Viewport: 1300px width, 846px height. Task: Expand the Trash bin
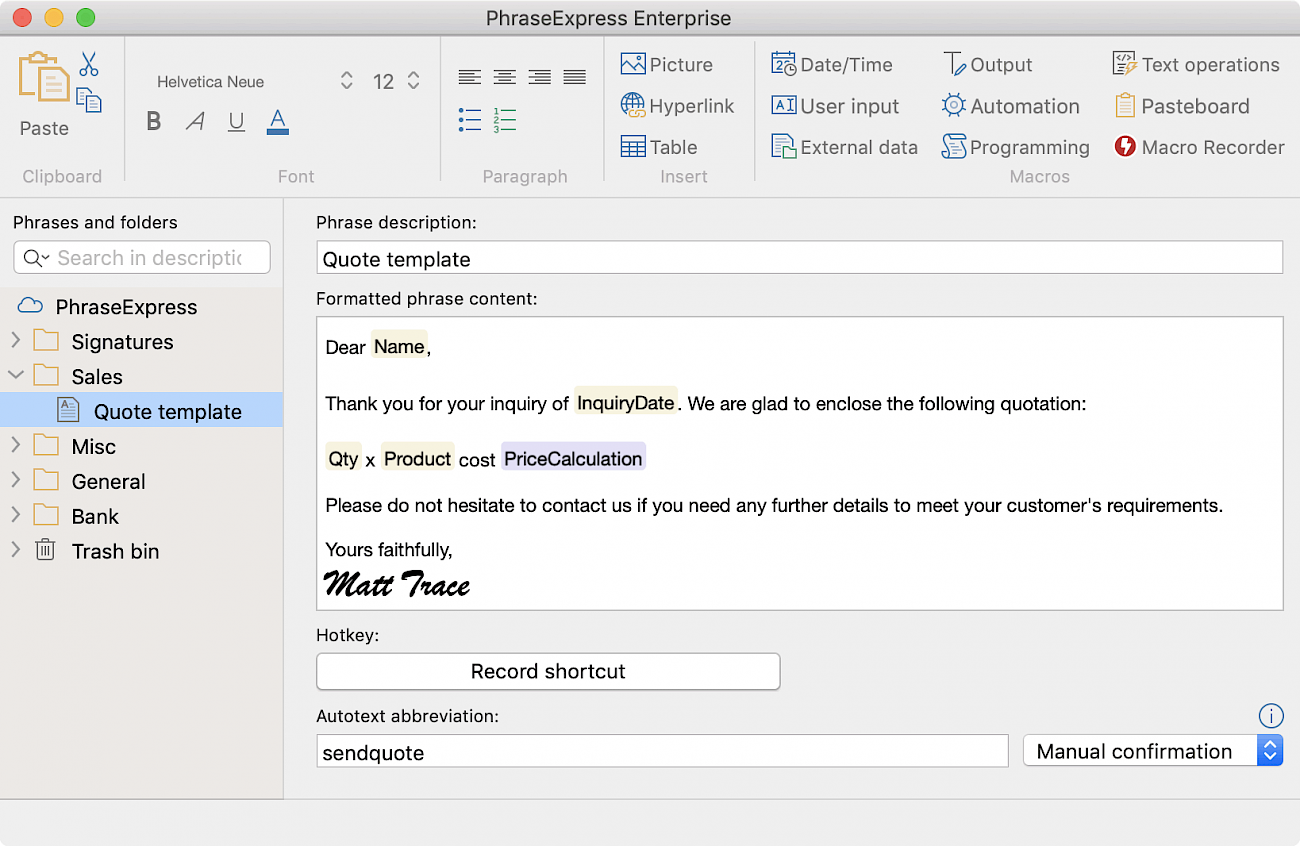tap(16, 551)
